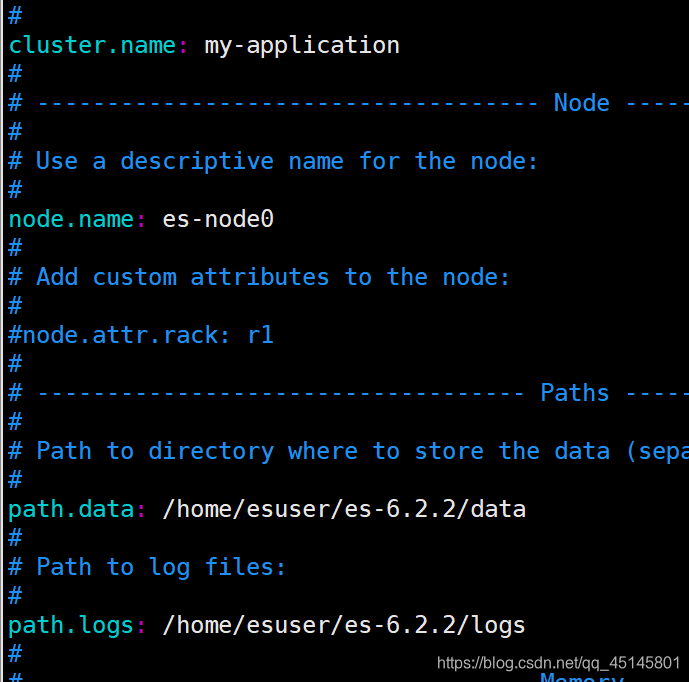Click the value 'my-application'
This screenshot has width=689, height=682.
(x=302, y=47)
